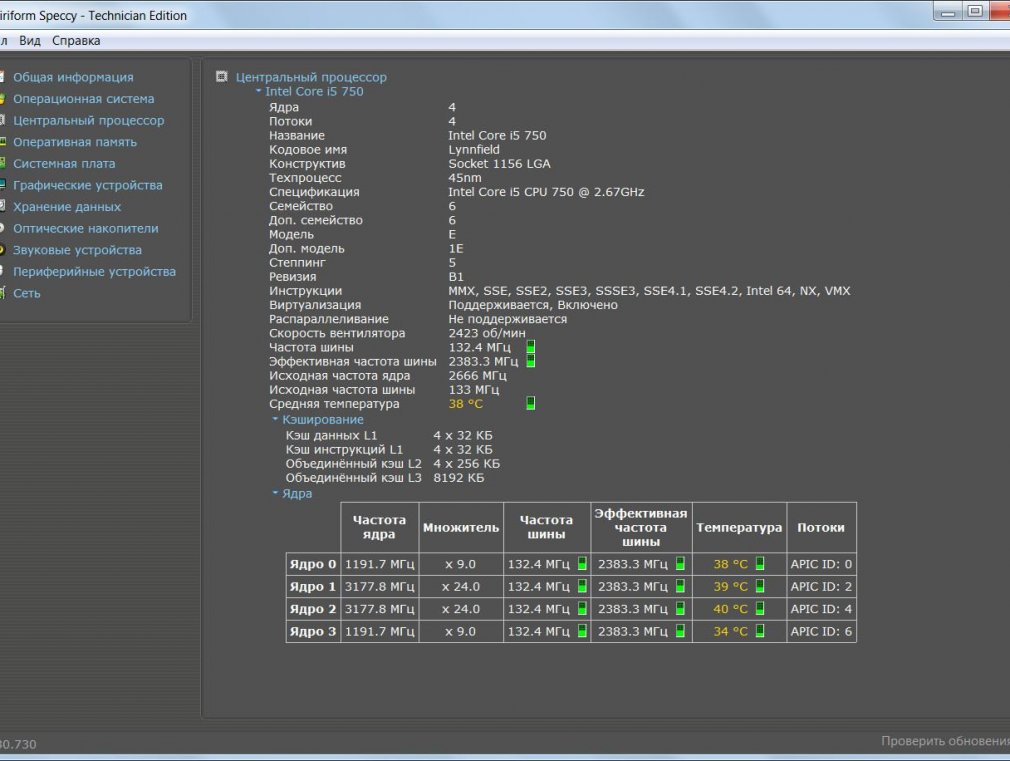Click the Множитель column header
Viewport: 1010px width, 761px height.
[461, 527]
